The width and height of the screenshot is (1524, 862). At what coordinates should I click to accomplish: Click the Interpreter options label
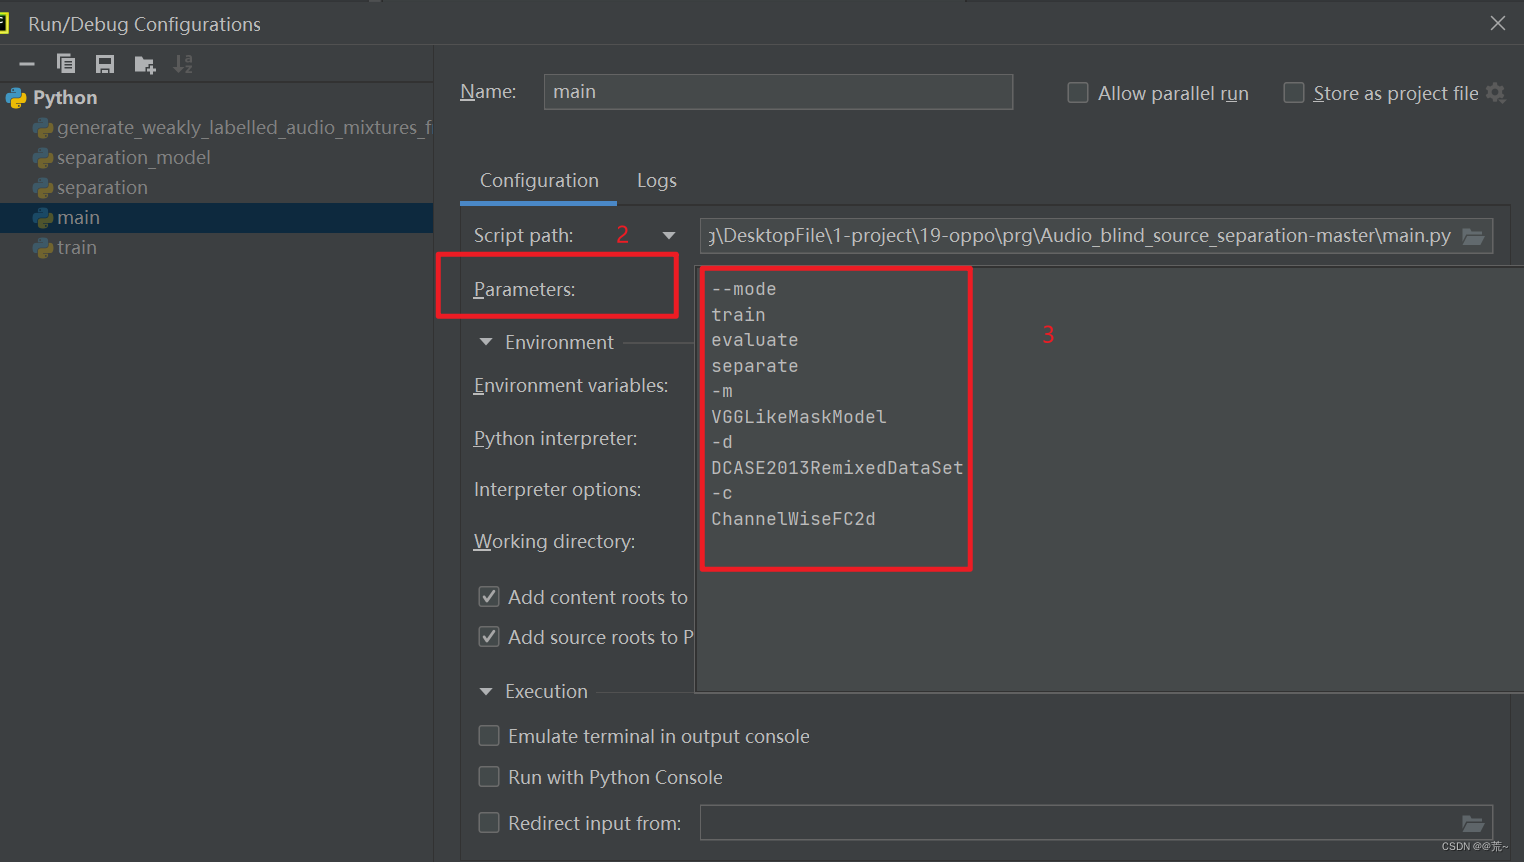[557, 489]
